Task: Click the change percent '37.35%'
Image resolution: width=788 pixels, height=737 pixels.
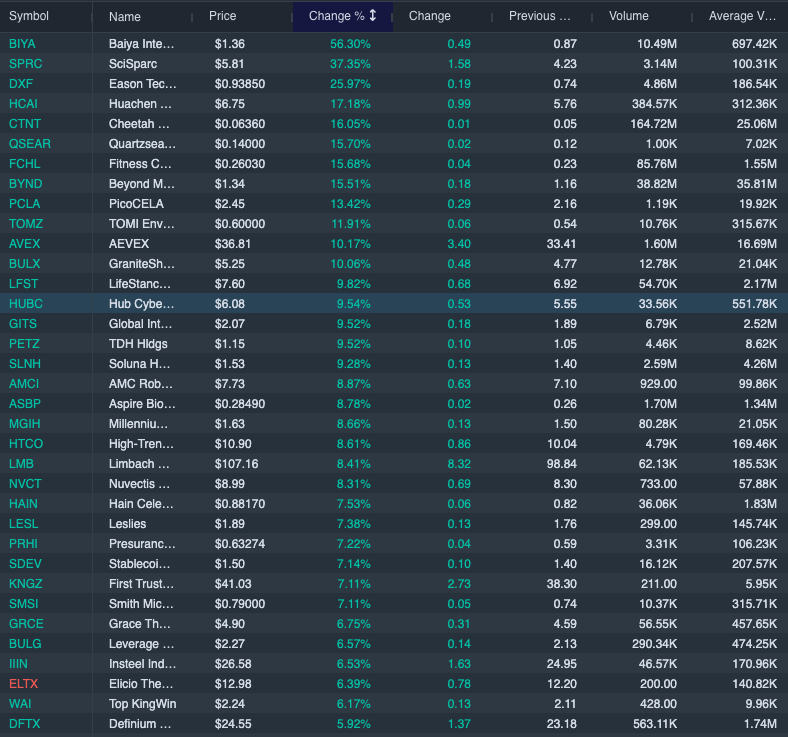Action: (x=350, y=64)
